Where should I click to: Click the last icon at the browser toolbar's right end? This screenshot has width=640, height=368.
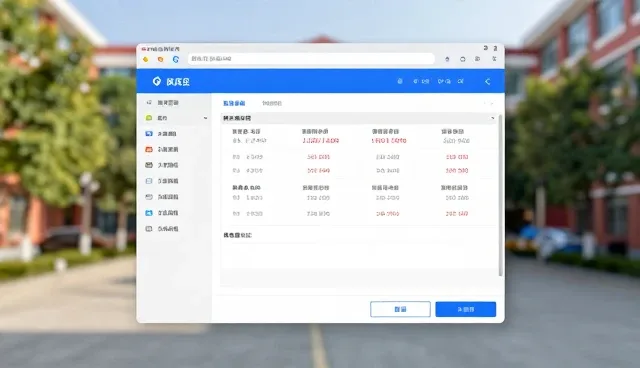pyautogui.click(x=494, y=59)
